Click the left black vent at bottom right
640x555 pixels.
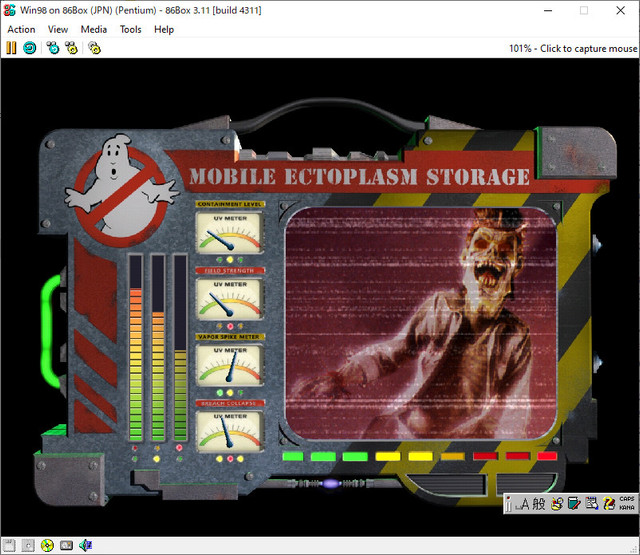click(447, 484)
